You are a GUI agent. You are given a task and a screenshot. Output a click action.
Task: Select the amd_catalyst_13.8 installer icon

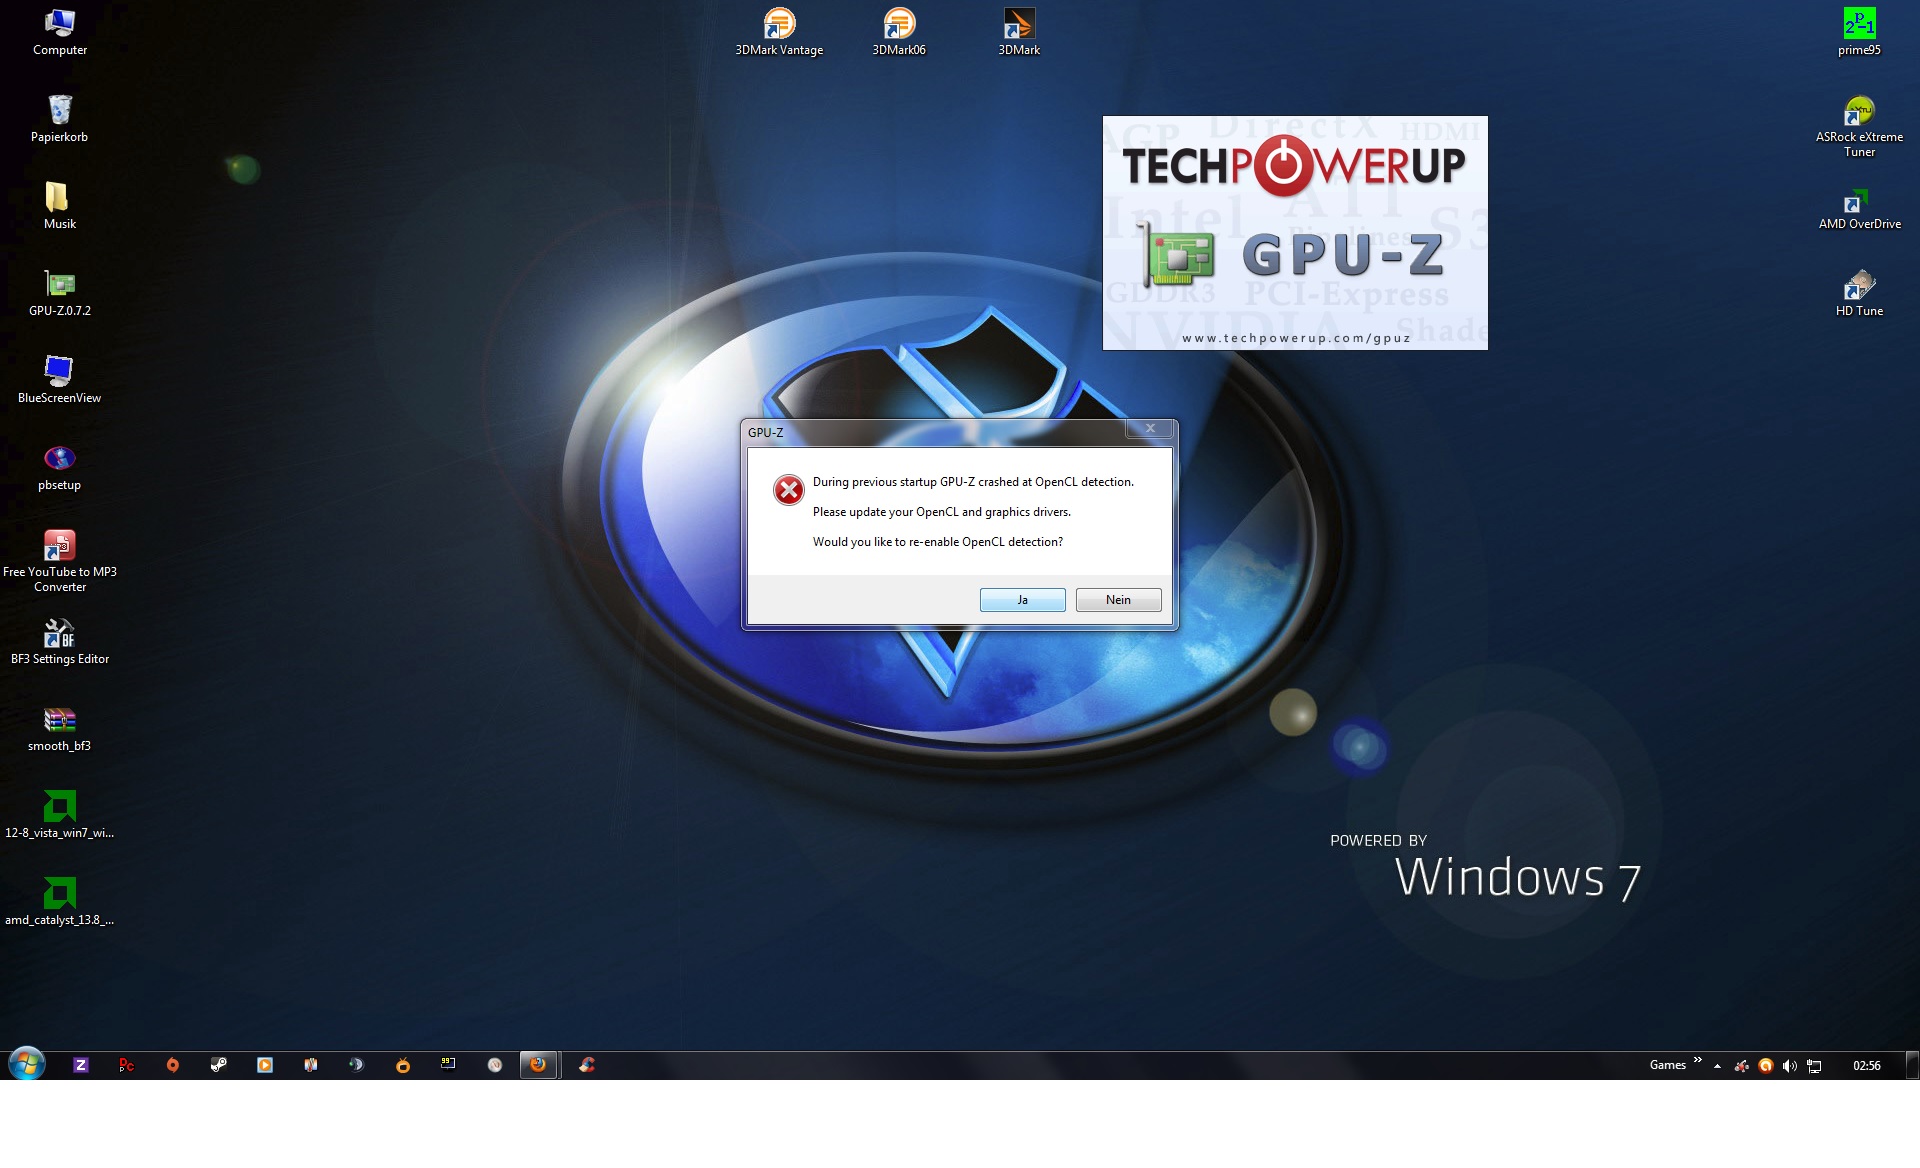(60, 894)
